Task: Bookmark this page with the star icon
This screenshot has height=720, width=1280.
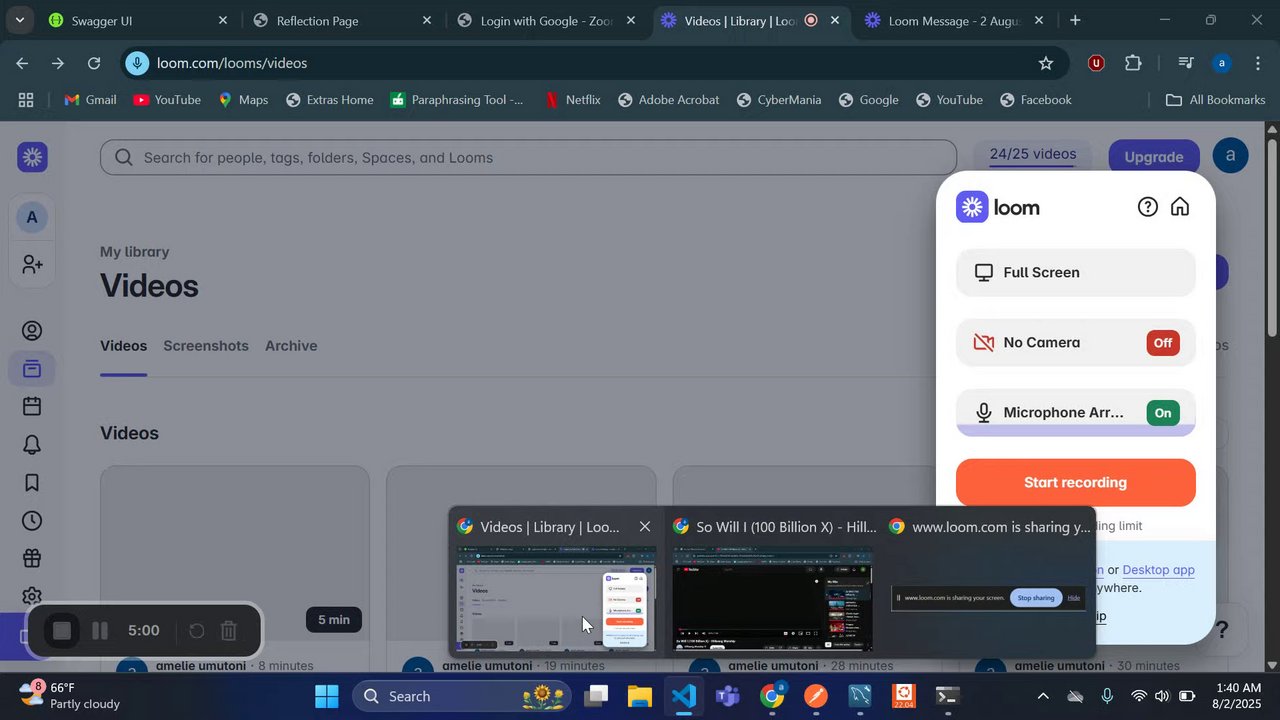Action: [x=1046, y=63]
